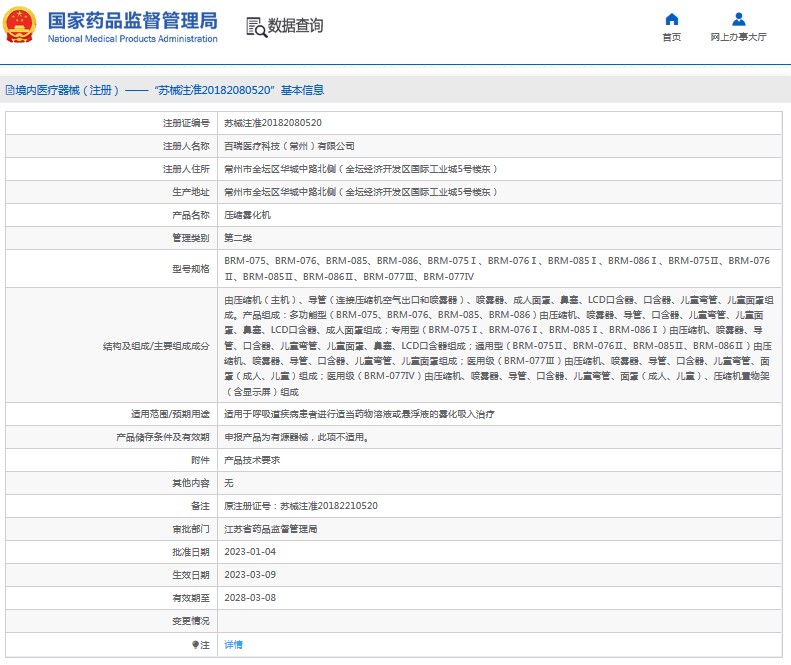This screenshot has width=791, height=665.
Task: Click the 数据查询 heading text
Action: [x=295, y=25]
